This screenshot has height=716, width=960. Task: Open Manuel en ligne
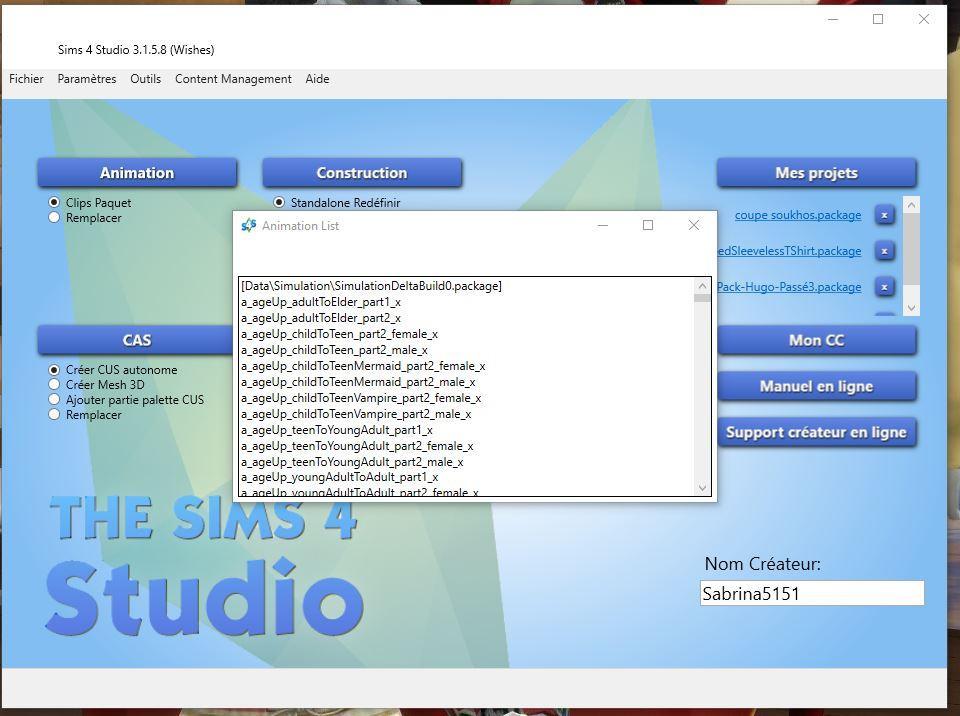pos(817,386)
